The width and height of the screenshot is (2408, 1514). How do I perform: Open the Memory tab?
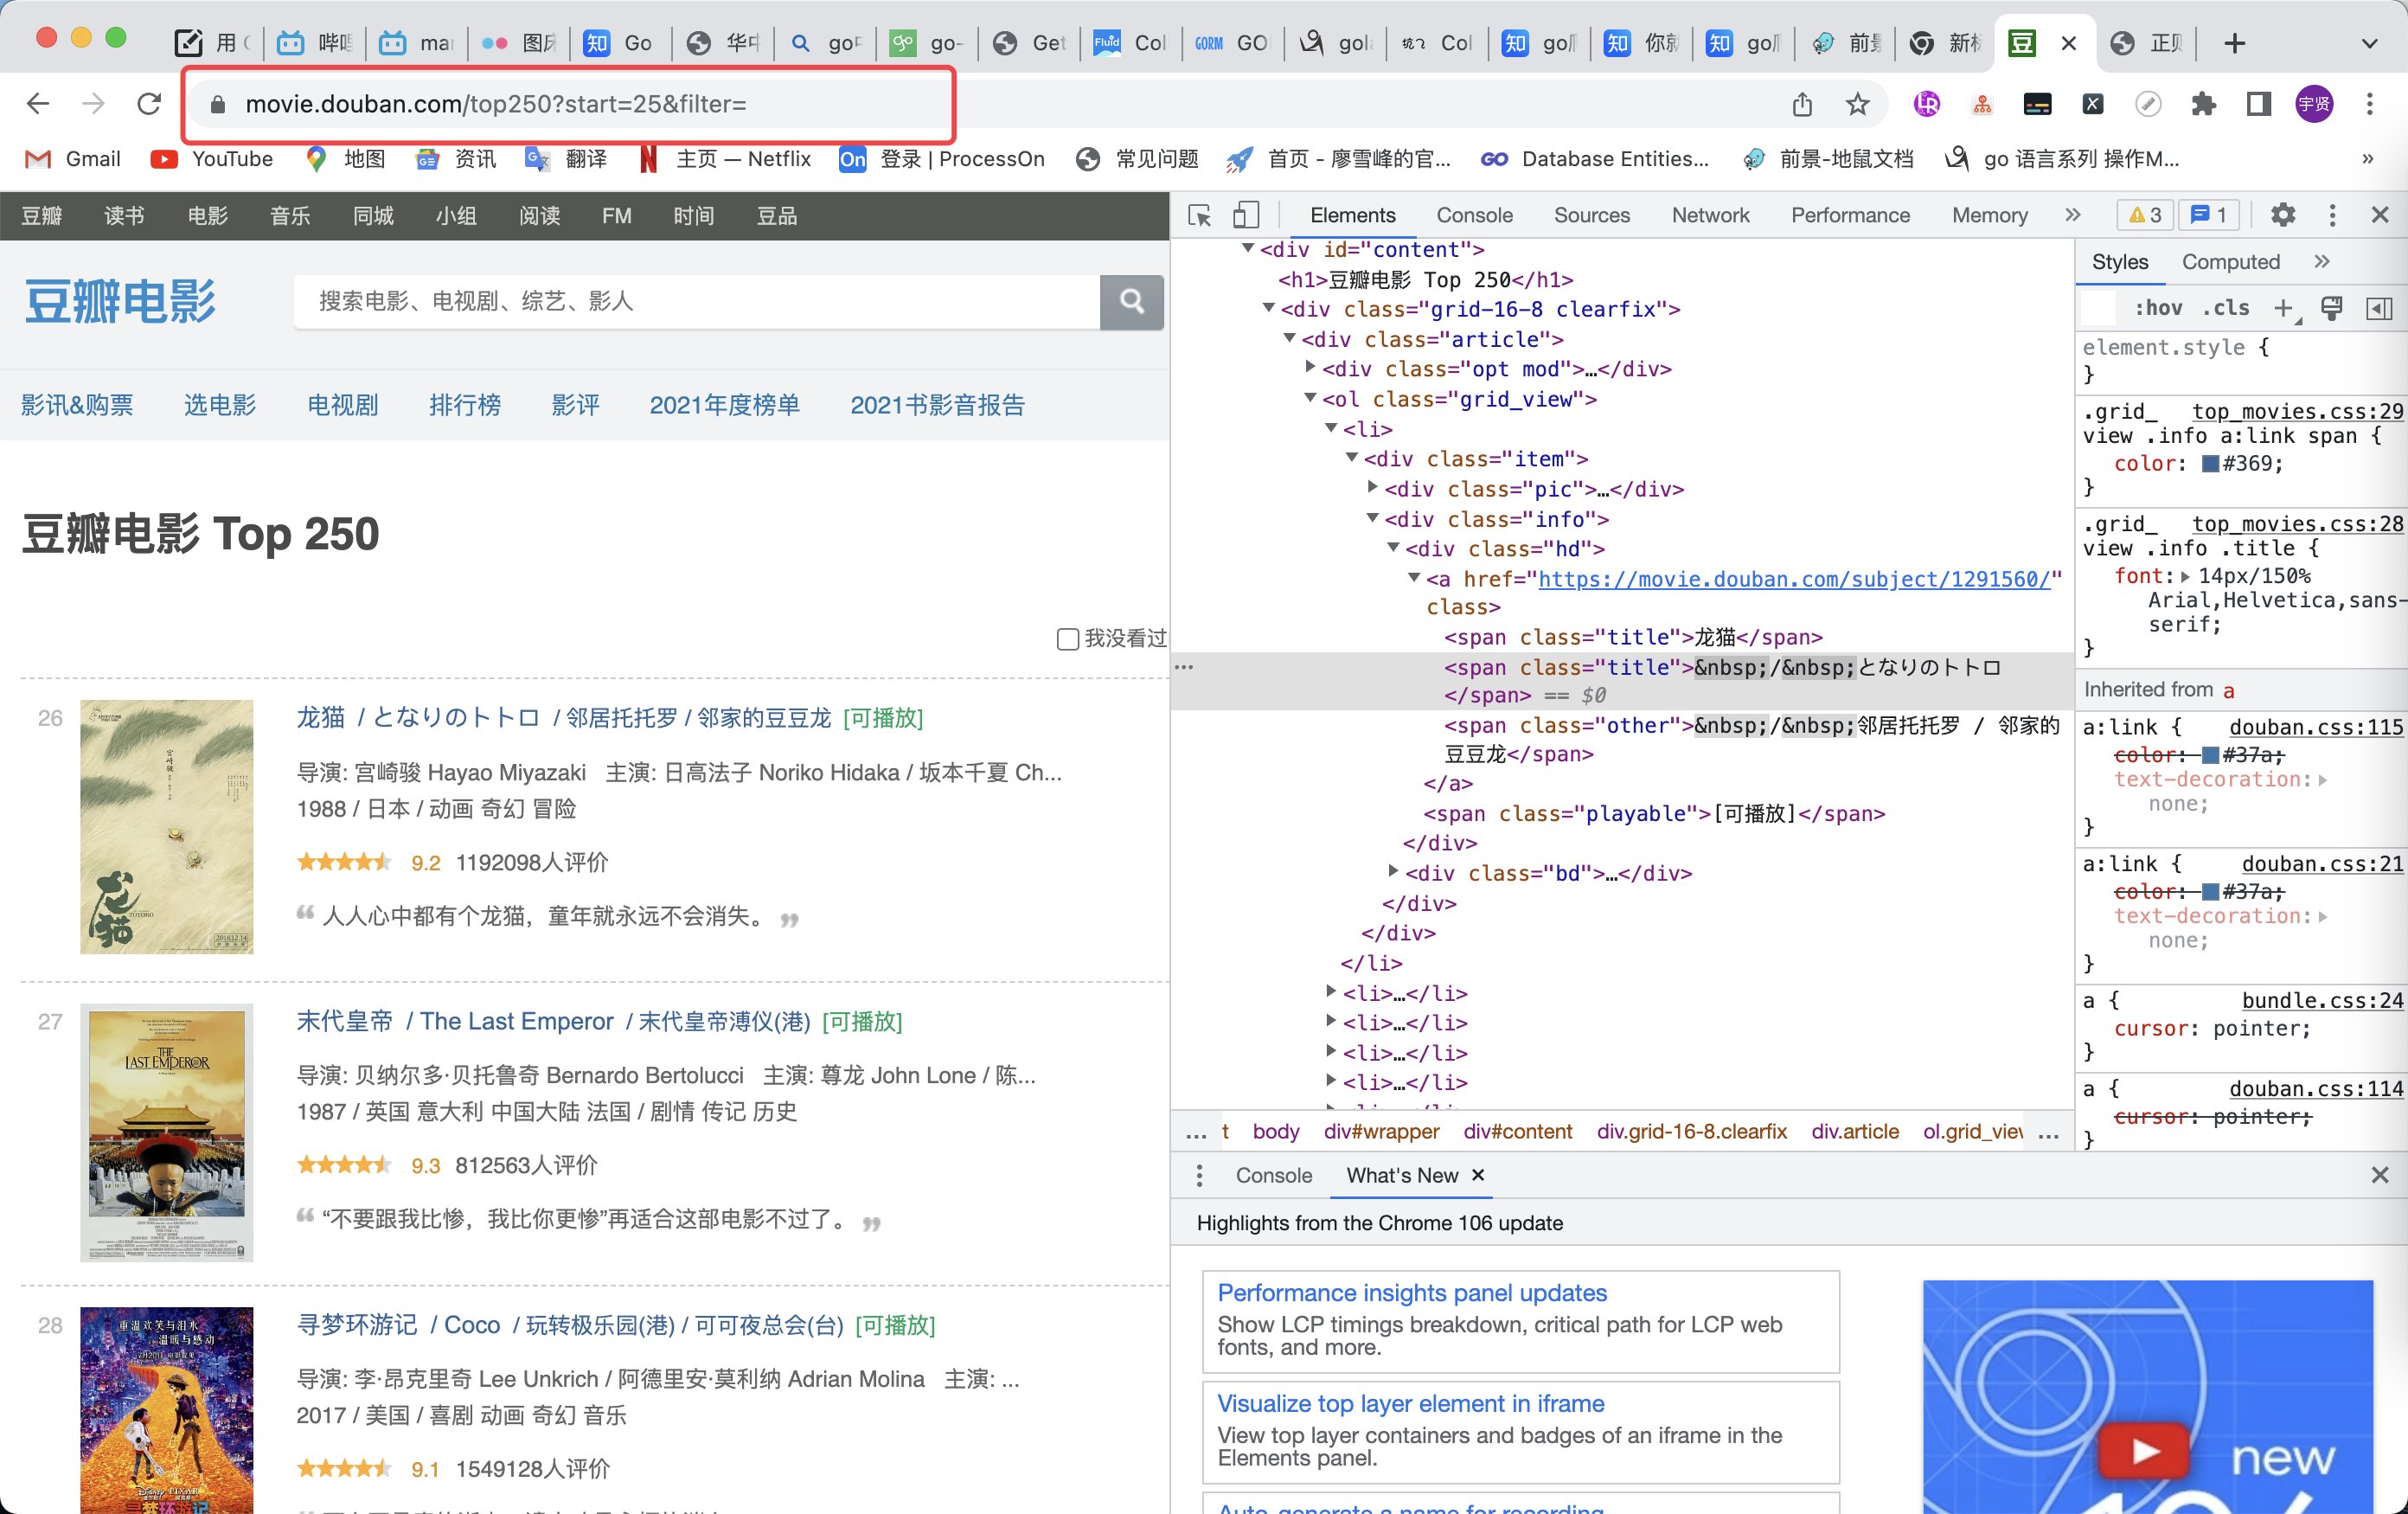(1989, 215)
